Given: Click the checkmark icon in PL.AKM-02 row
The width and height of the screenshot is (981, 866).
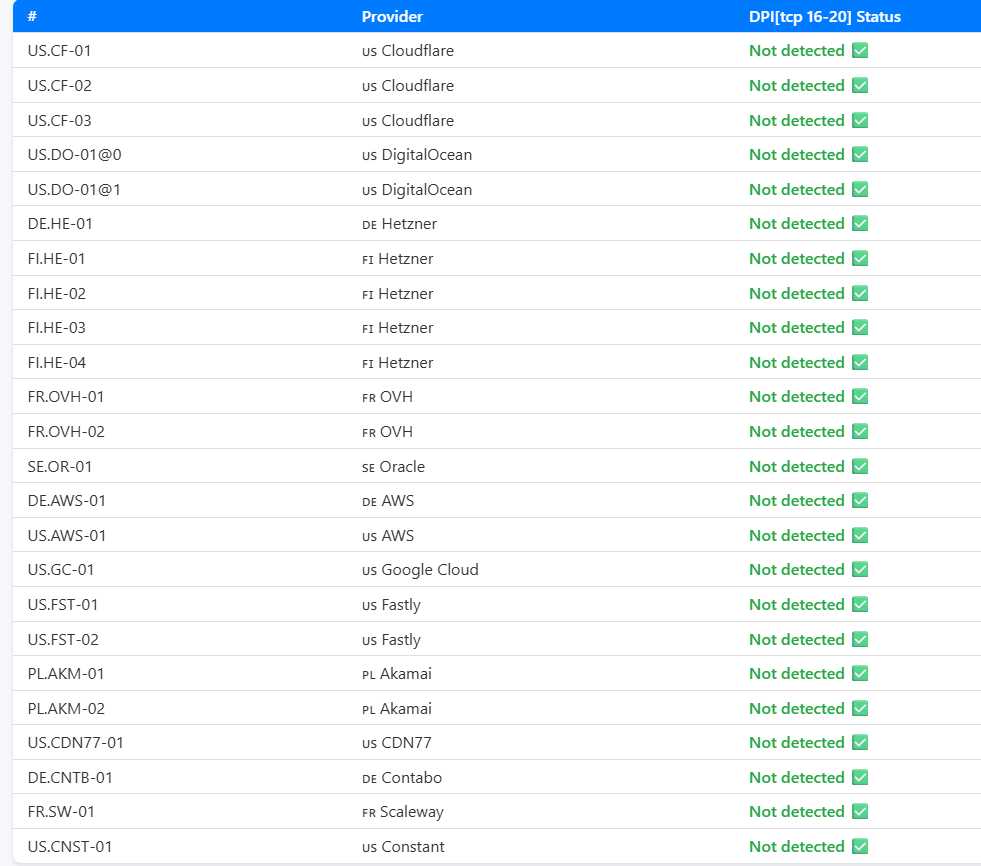Looking at the screenshot, I should tap(860, 708).
